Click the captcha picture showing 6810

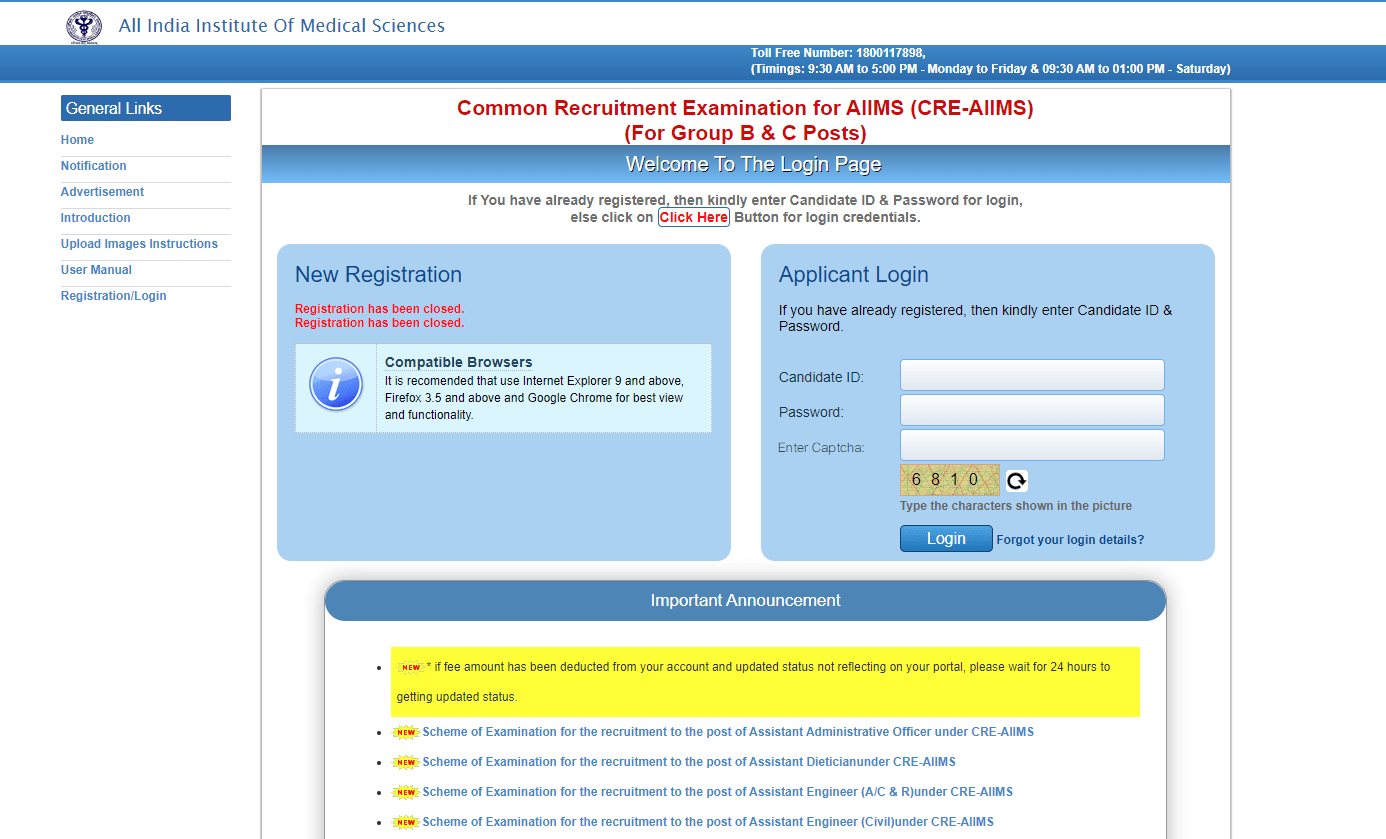coord(949,480)
